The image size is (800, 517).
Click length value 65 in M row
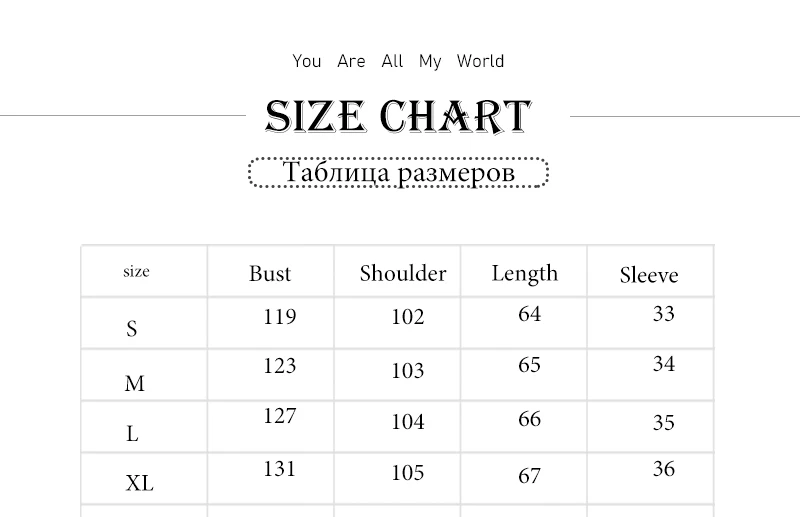[x=529, y=365]
